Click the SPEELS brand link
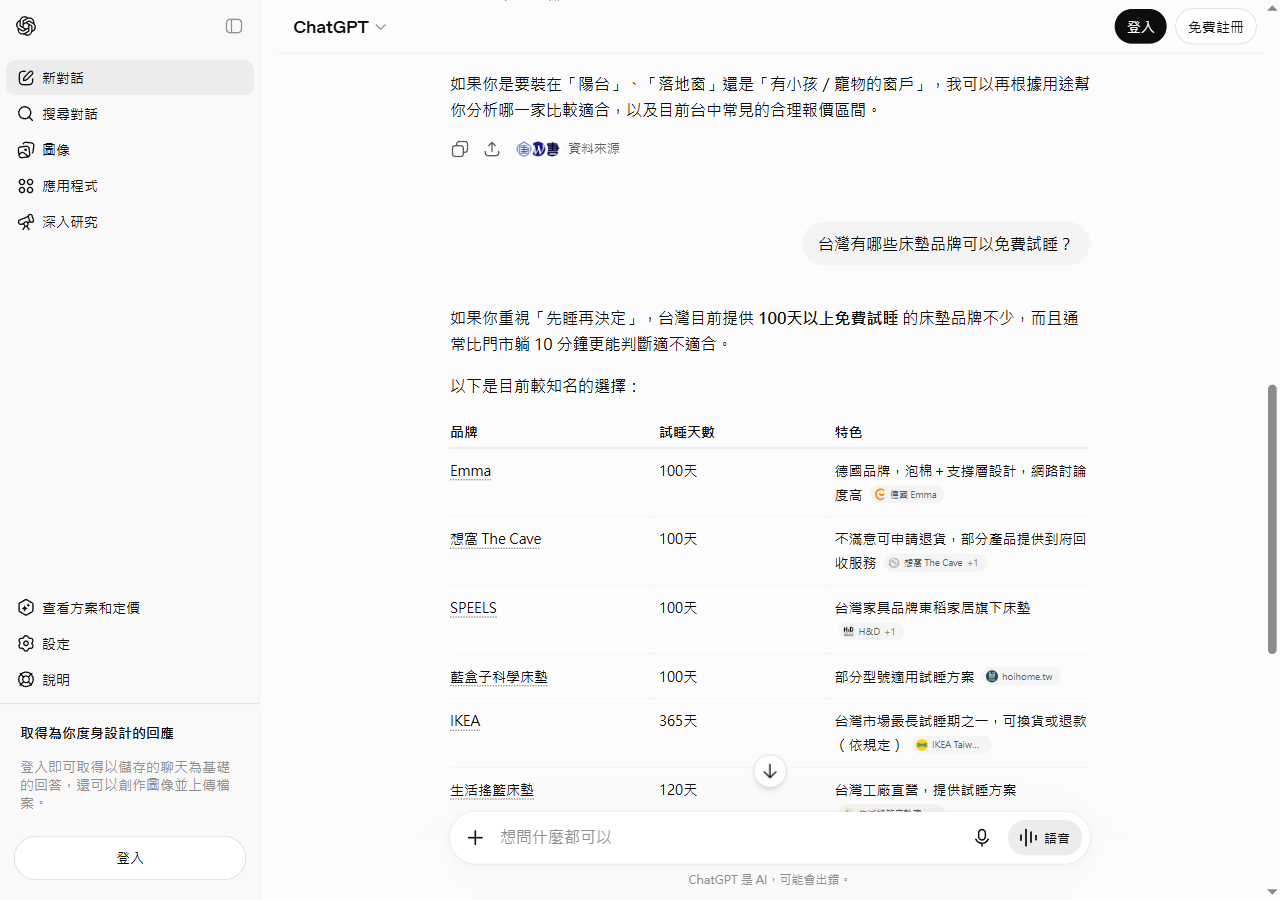Image resolution: width=1280 pixels, height=900 pixels. point(473,608)
